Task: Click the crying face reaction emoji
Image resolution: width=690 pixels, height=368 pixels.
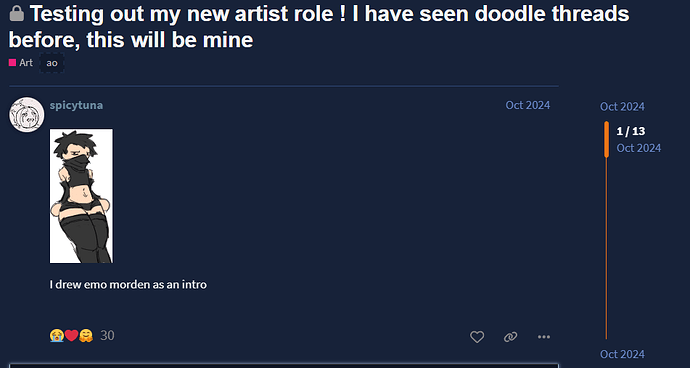Action: coord(57,336)
